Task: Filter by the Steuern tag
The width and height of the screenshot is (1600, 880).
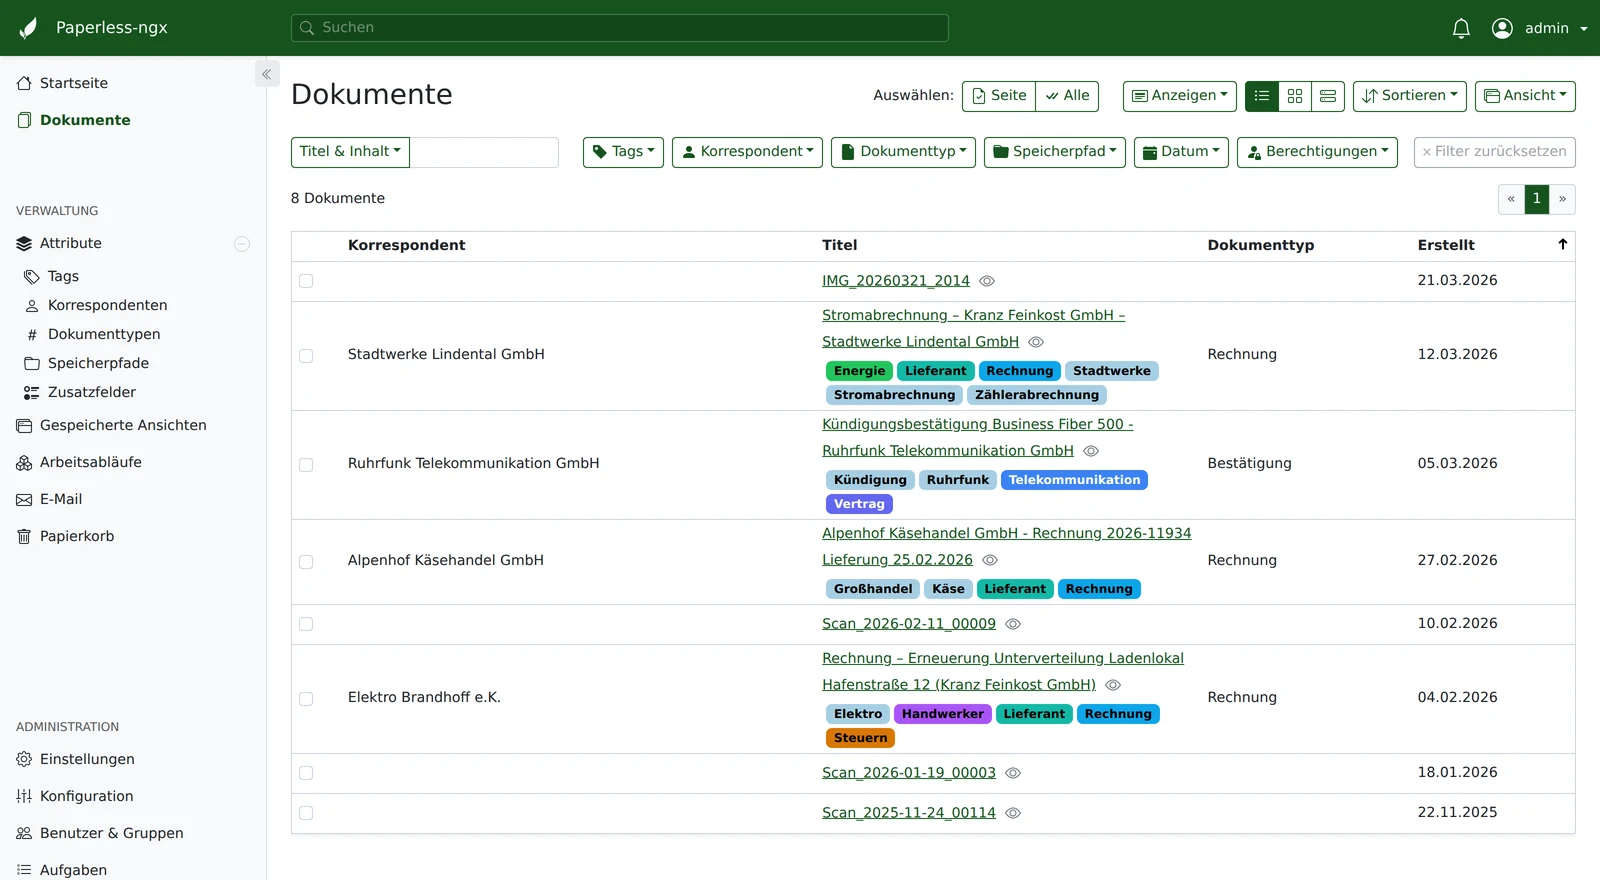Action: click(x=860, y=738)
